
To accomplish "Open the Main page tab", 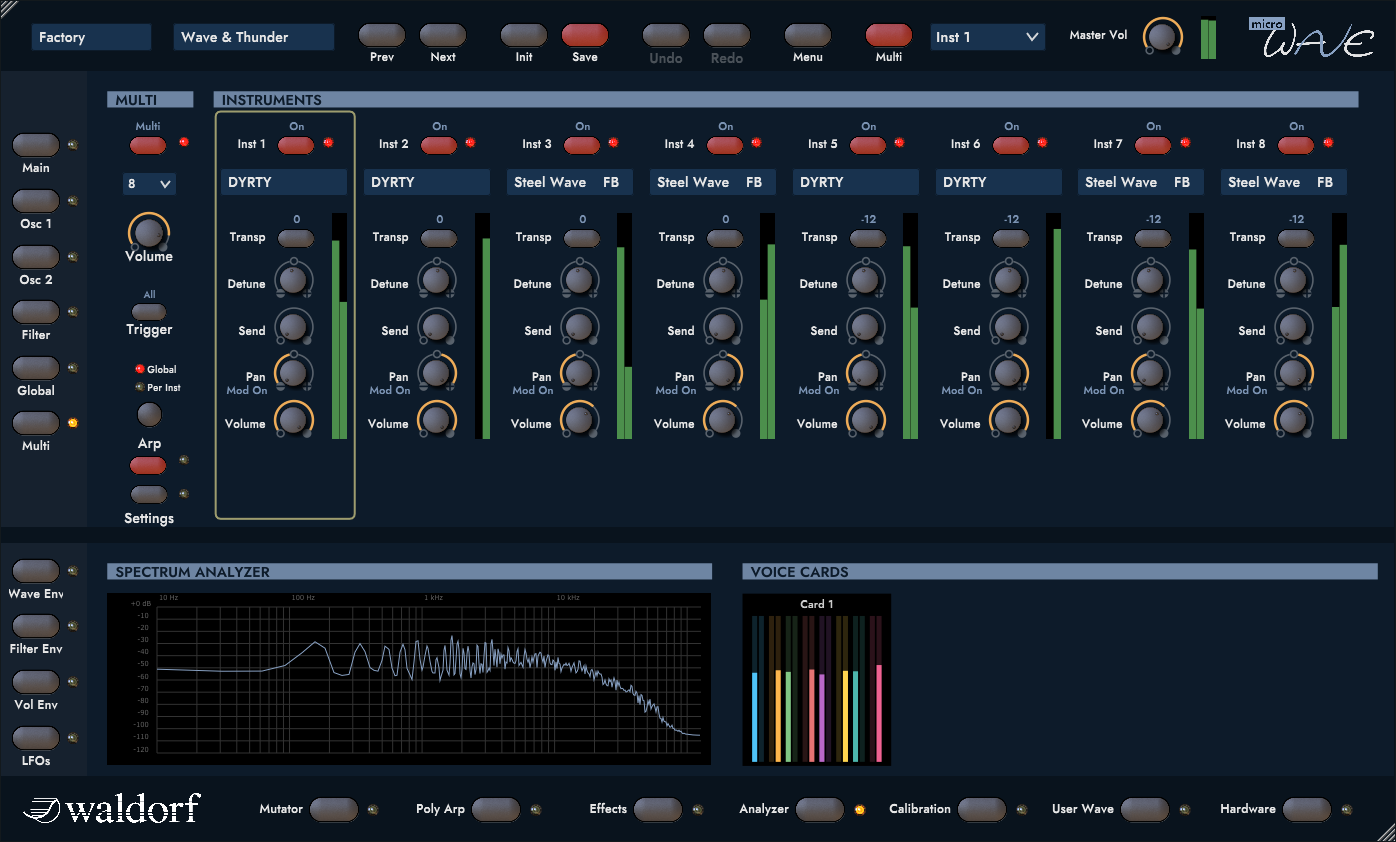I will coord(36,145).
